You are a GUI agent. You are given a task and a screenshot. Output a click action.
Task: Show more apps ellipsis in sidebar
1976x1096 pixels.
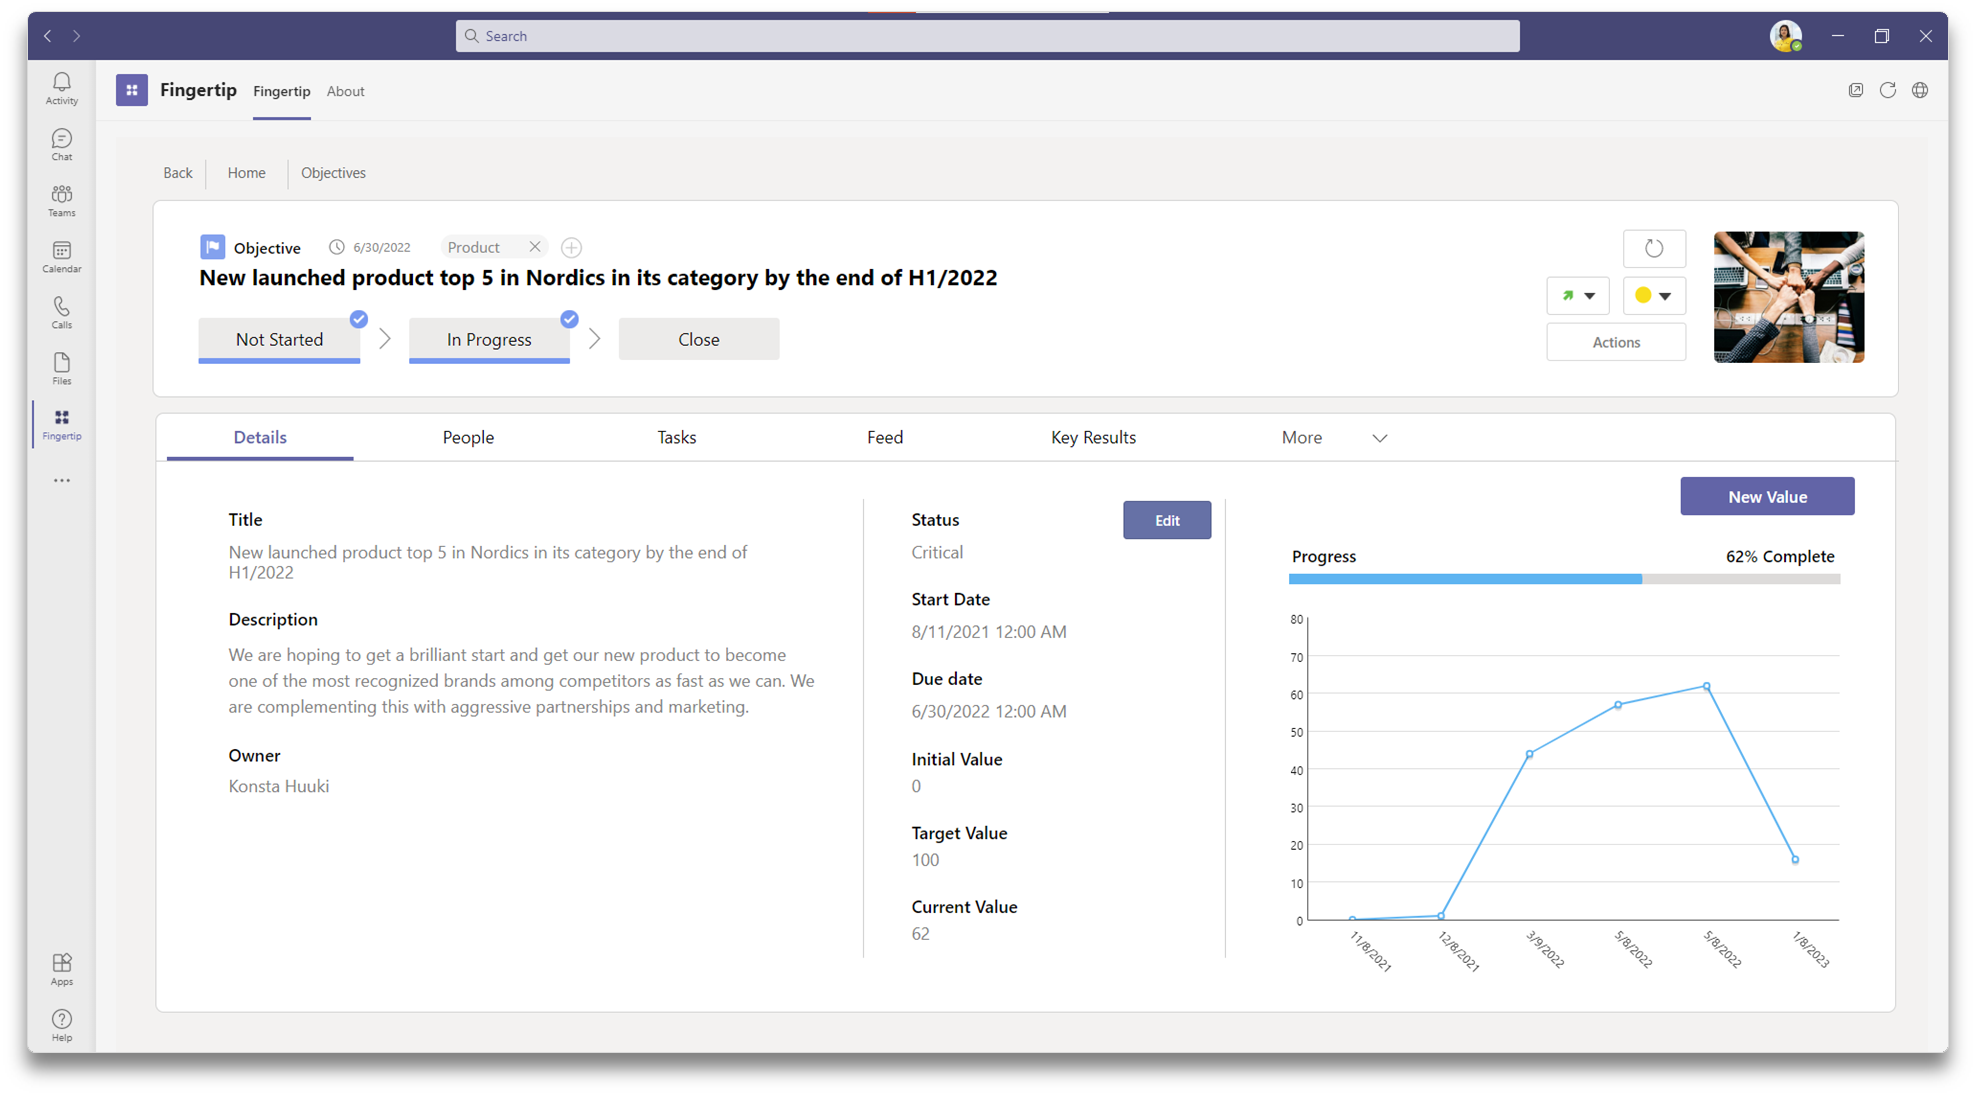point(62,480)
